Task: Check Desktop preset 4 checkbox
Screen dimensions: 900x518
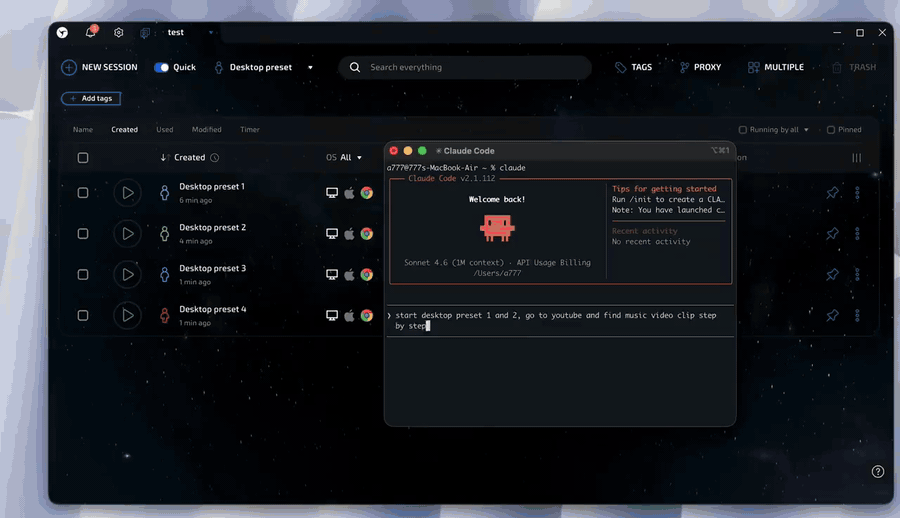Action: [83, 315]
